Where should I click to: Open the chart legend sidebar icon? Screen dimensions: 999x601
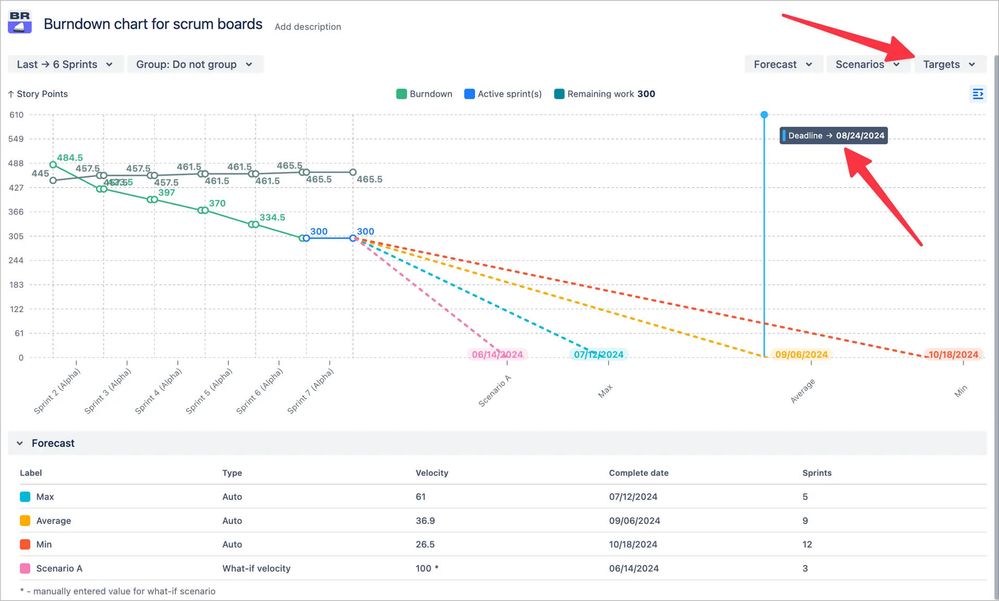coord(978,93)
